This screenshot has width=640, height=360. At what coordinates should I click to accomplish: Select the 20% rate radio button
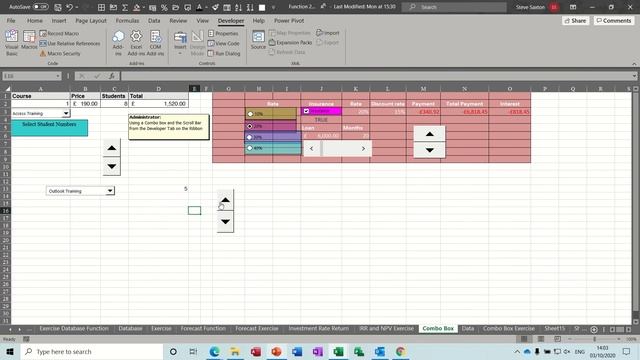pyautogui.click(x=250, y=126)
